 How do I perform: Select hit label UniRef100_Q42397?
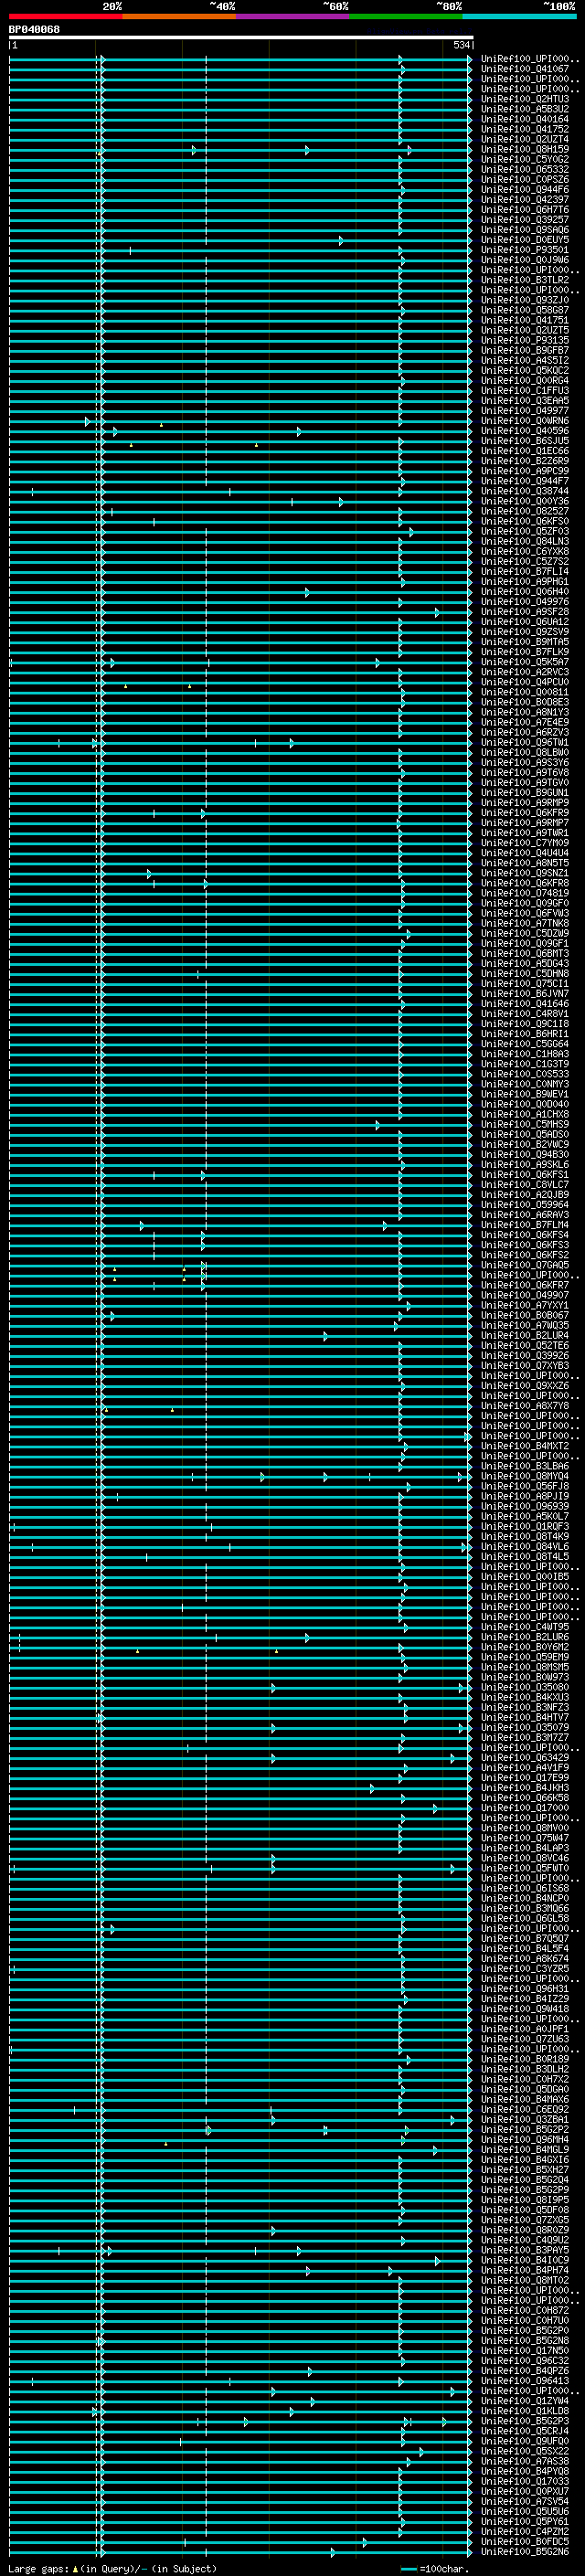pyautogui.click(x=525, y=200)
